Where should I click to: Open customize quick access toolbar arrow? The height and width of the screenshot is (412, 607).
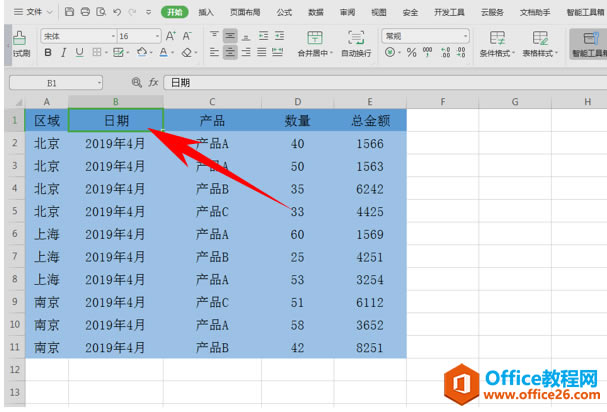(148, 12)
